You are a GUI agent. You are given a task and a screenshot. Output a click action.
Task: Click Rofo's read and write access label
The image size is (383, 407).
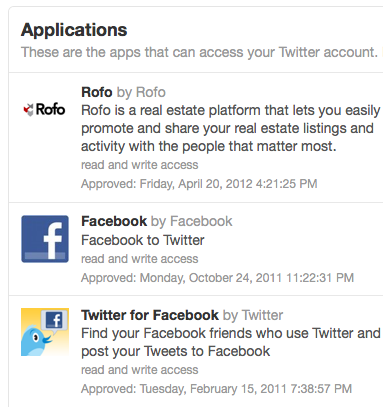point(140,165)
